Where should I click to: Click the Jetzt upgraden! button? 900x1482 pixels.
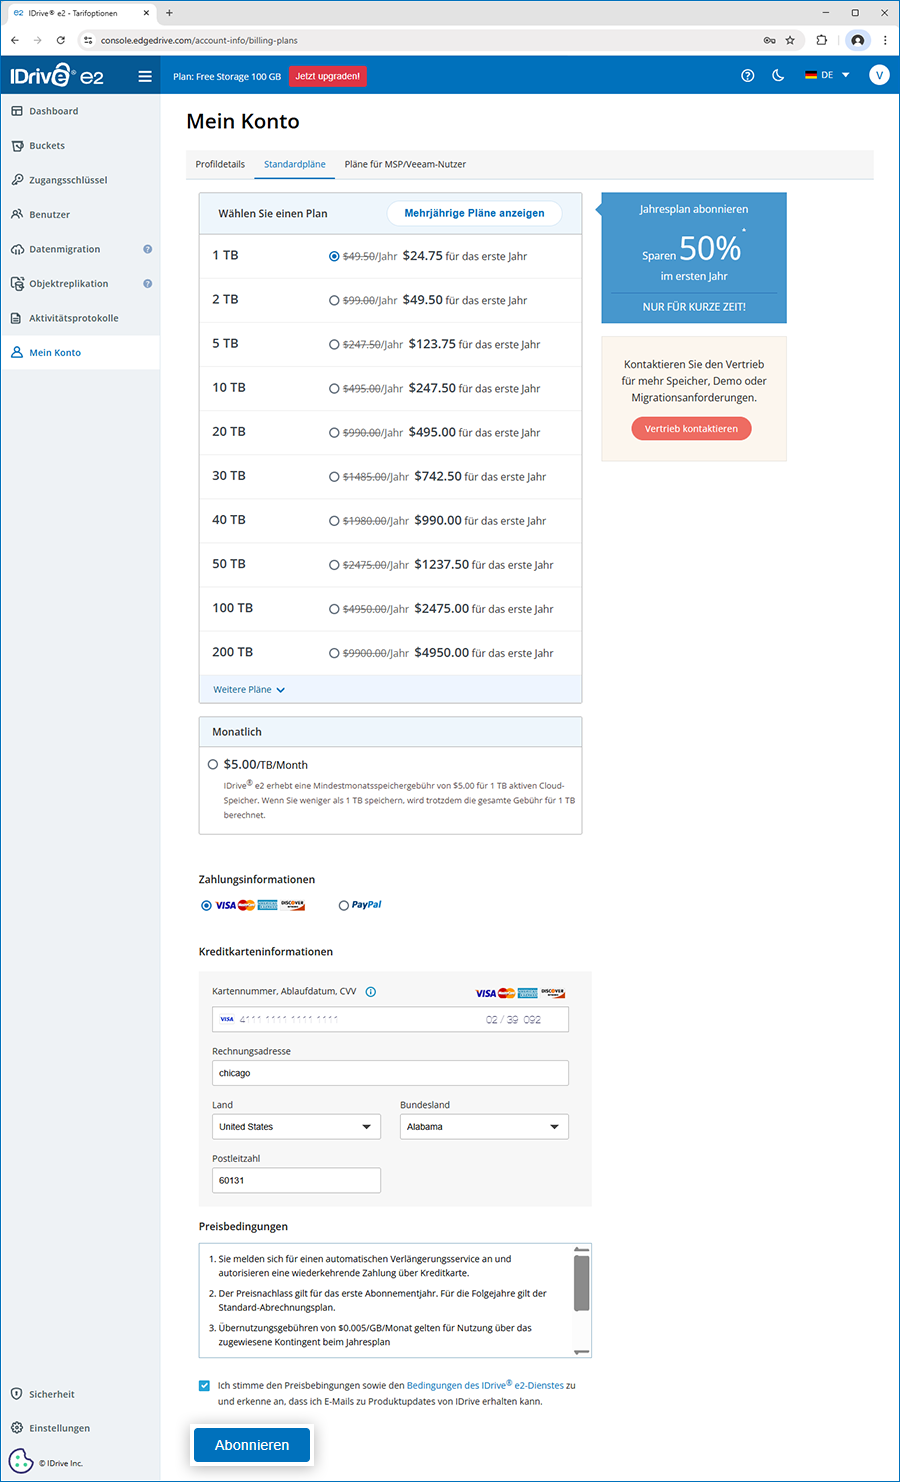click(x=328, y=76)
